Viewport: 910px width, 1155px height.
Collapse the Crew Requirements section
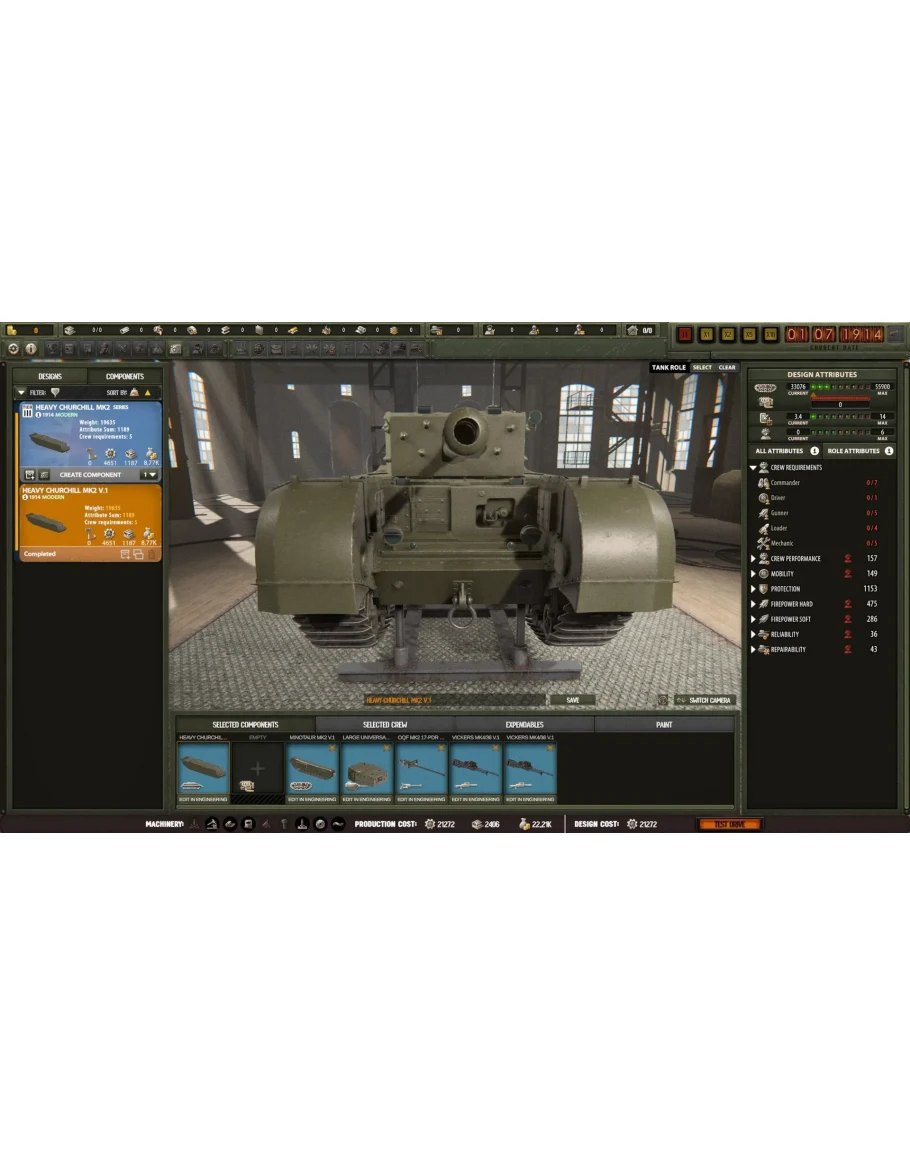pos(753,468)
